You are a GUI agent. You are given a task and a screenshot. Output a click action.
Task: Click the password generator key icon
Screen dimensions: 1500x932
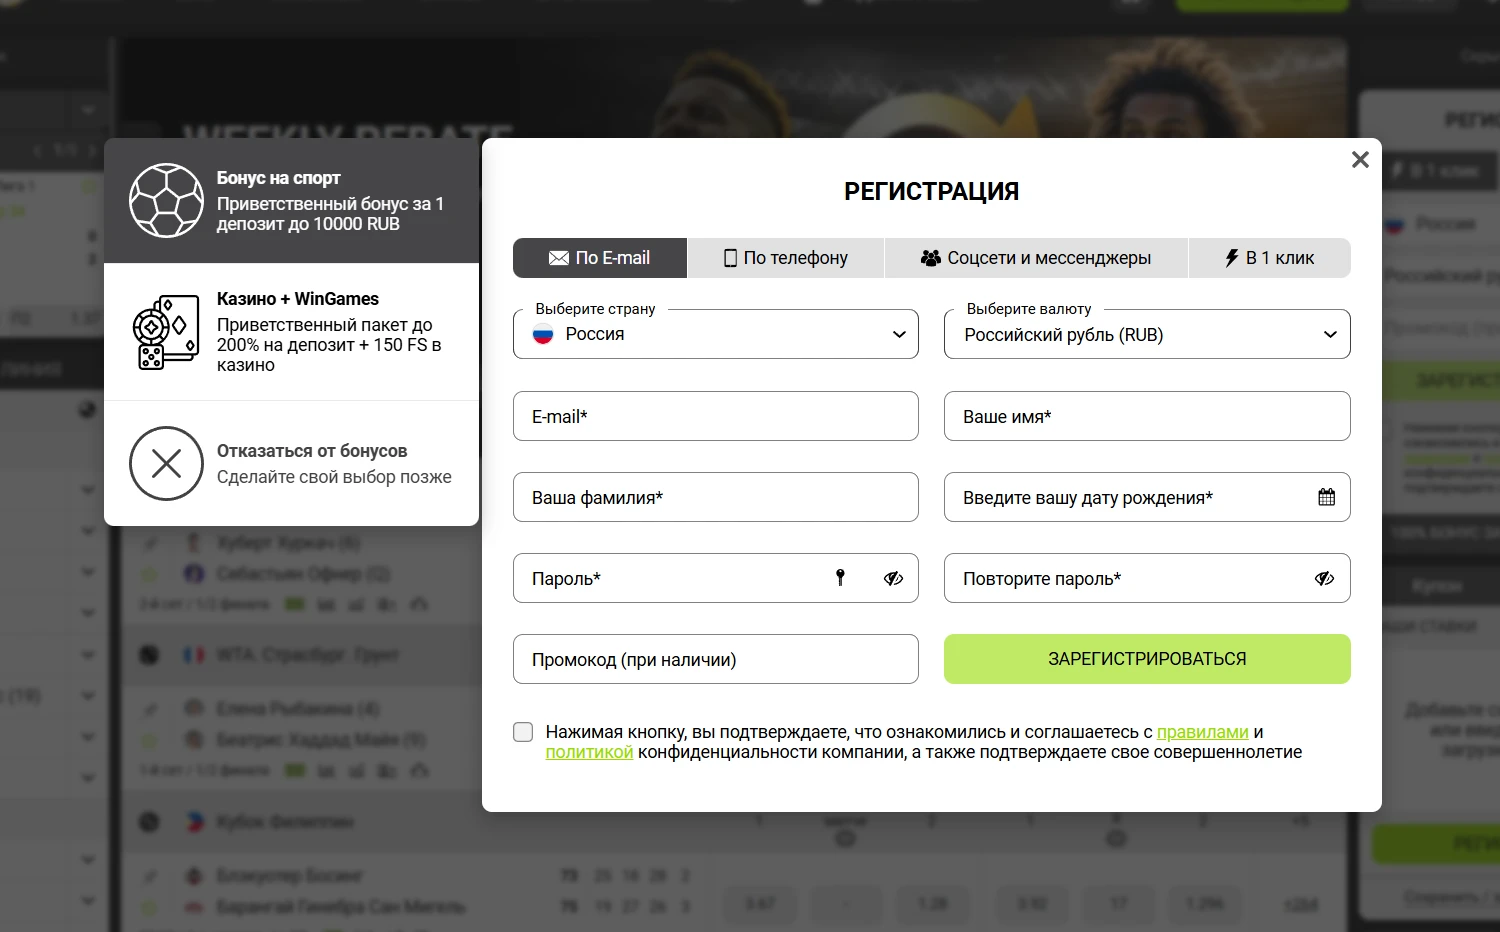[840, 577]
